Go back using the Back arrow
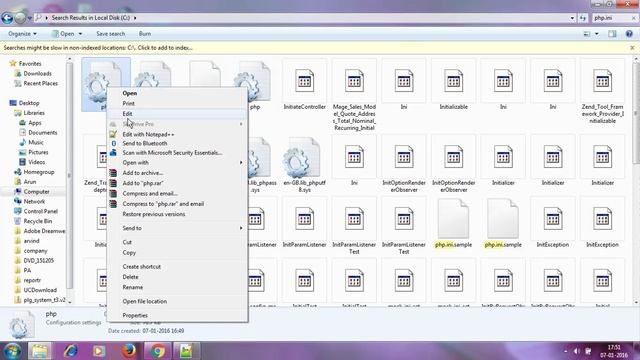640x360 pixels. click(7, 18)
